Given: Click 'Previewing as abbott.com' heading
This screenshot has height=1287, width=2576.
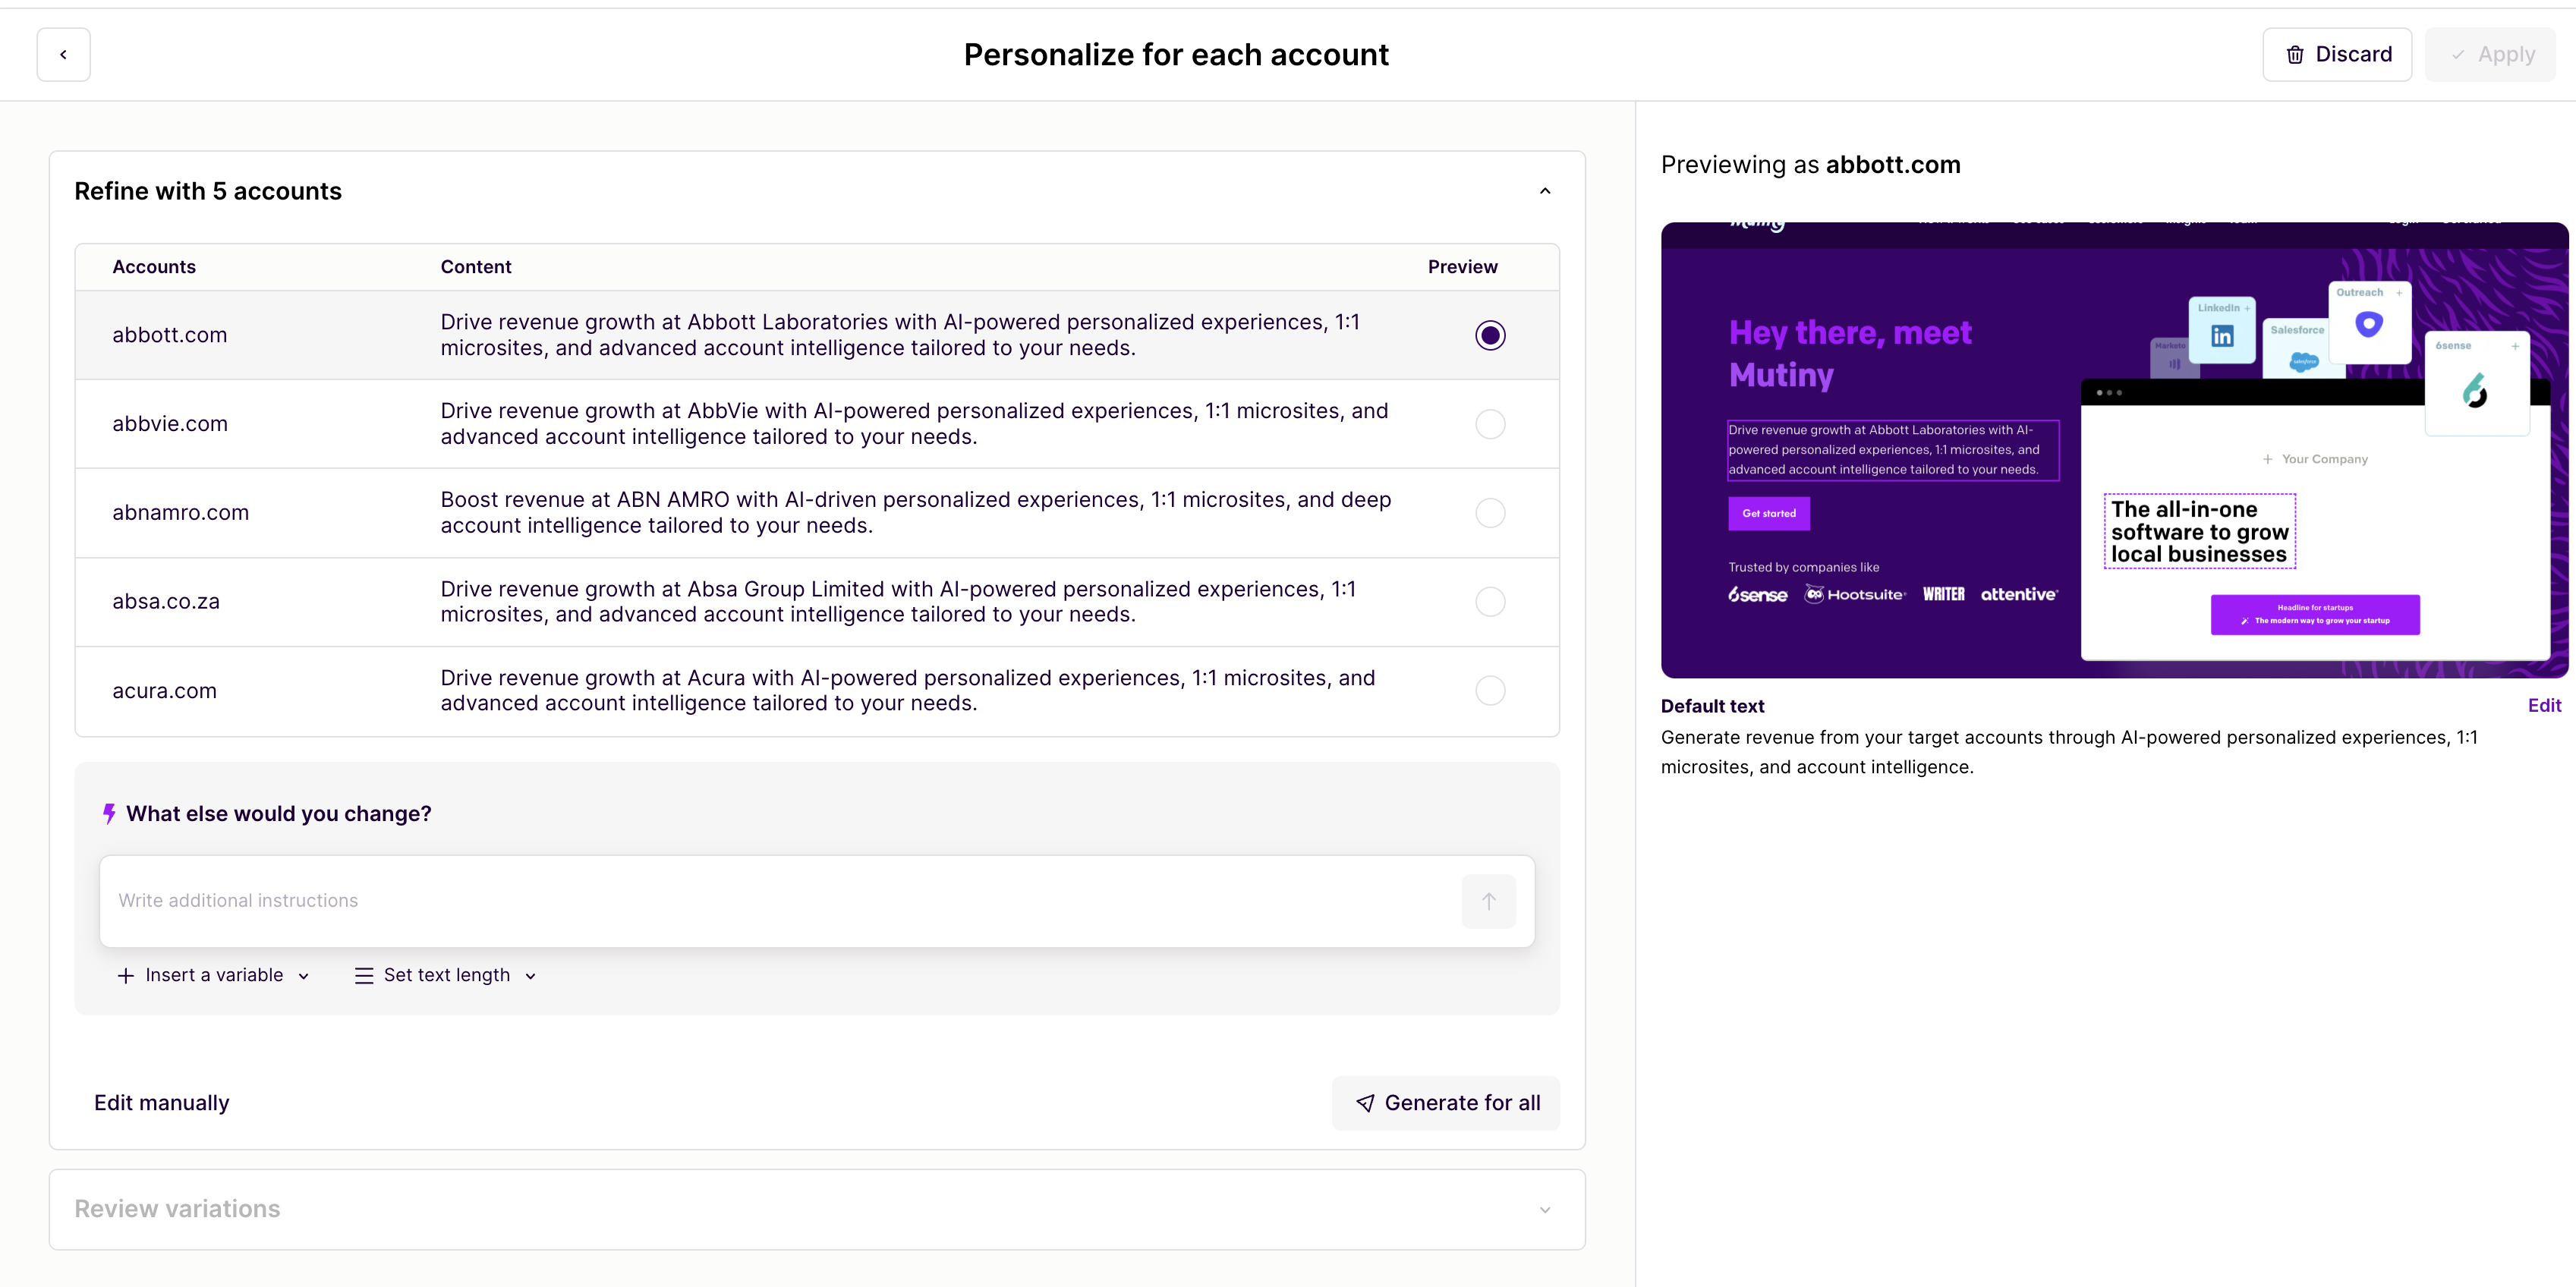Looking at the screenshot, I should point(1810,165).
